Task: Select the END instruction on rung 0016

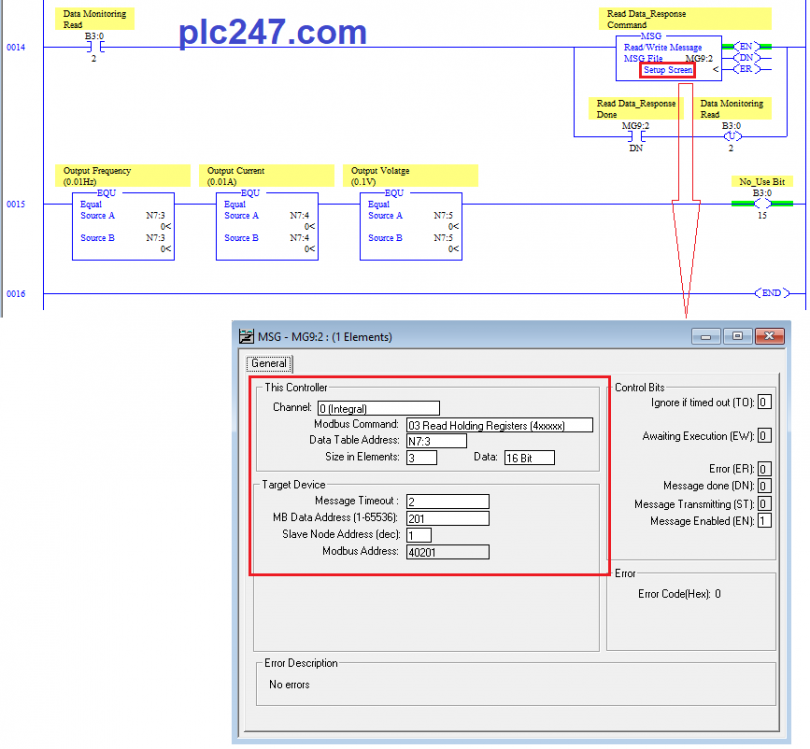Action: [772, 293]
